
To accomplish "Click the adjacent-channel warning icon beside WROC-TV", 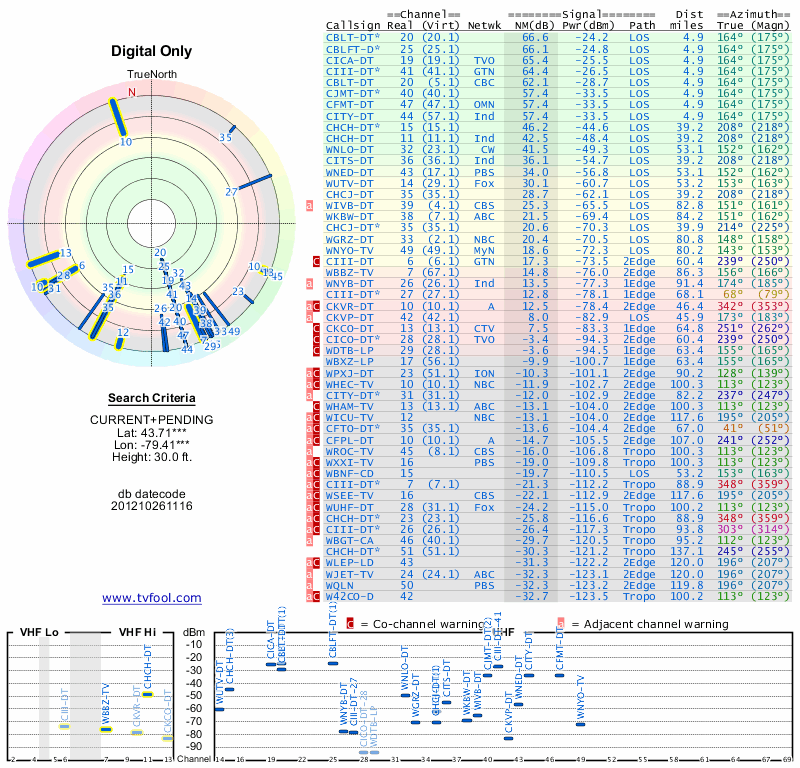I will [309, 452].
